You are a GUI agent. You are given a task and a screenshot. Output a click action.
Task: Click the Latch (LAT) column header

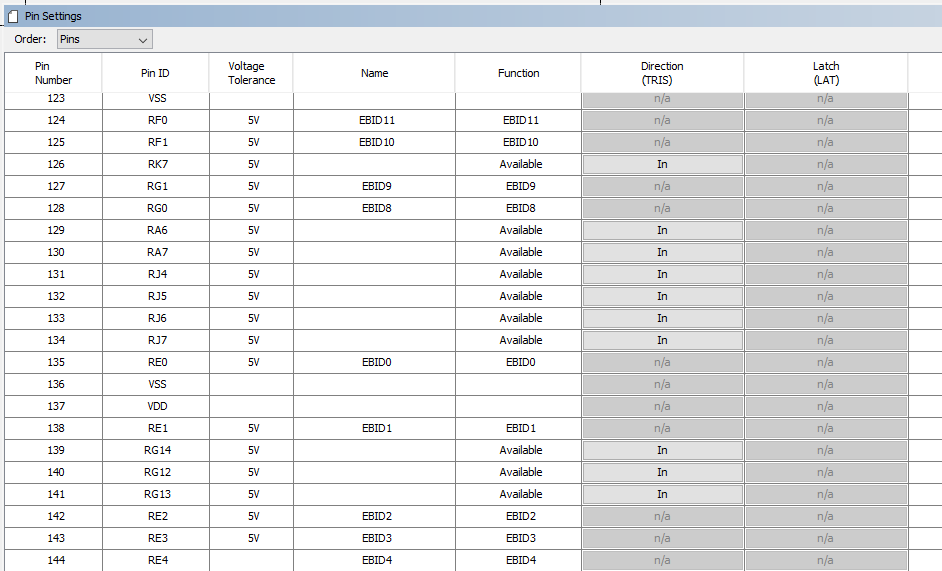tap(826, 73)
